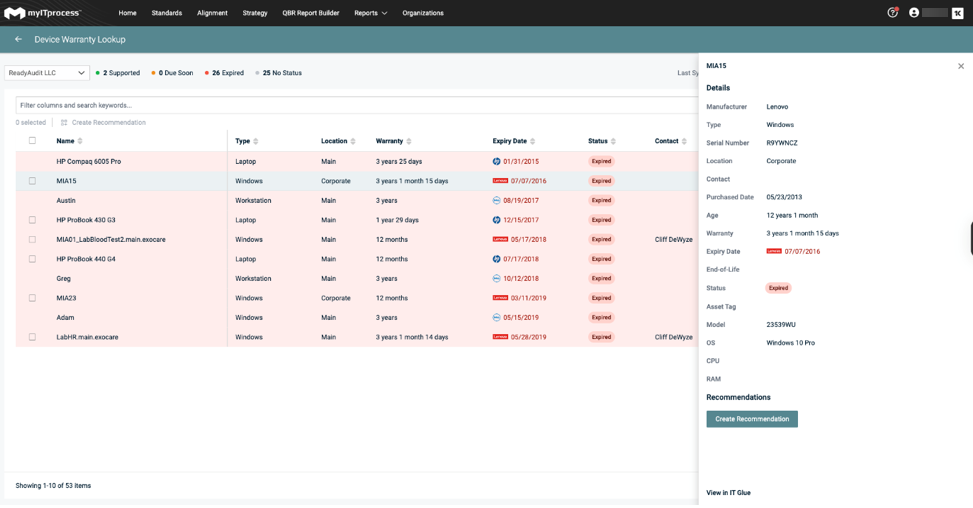
Task: Check the MIA15 row checkbox
Action: 32,181
